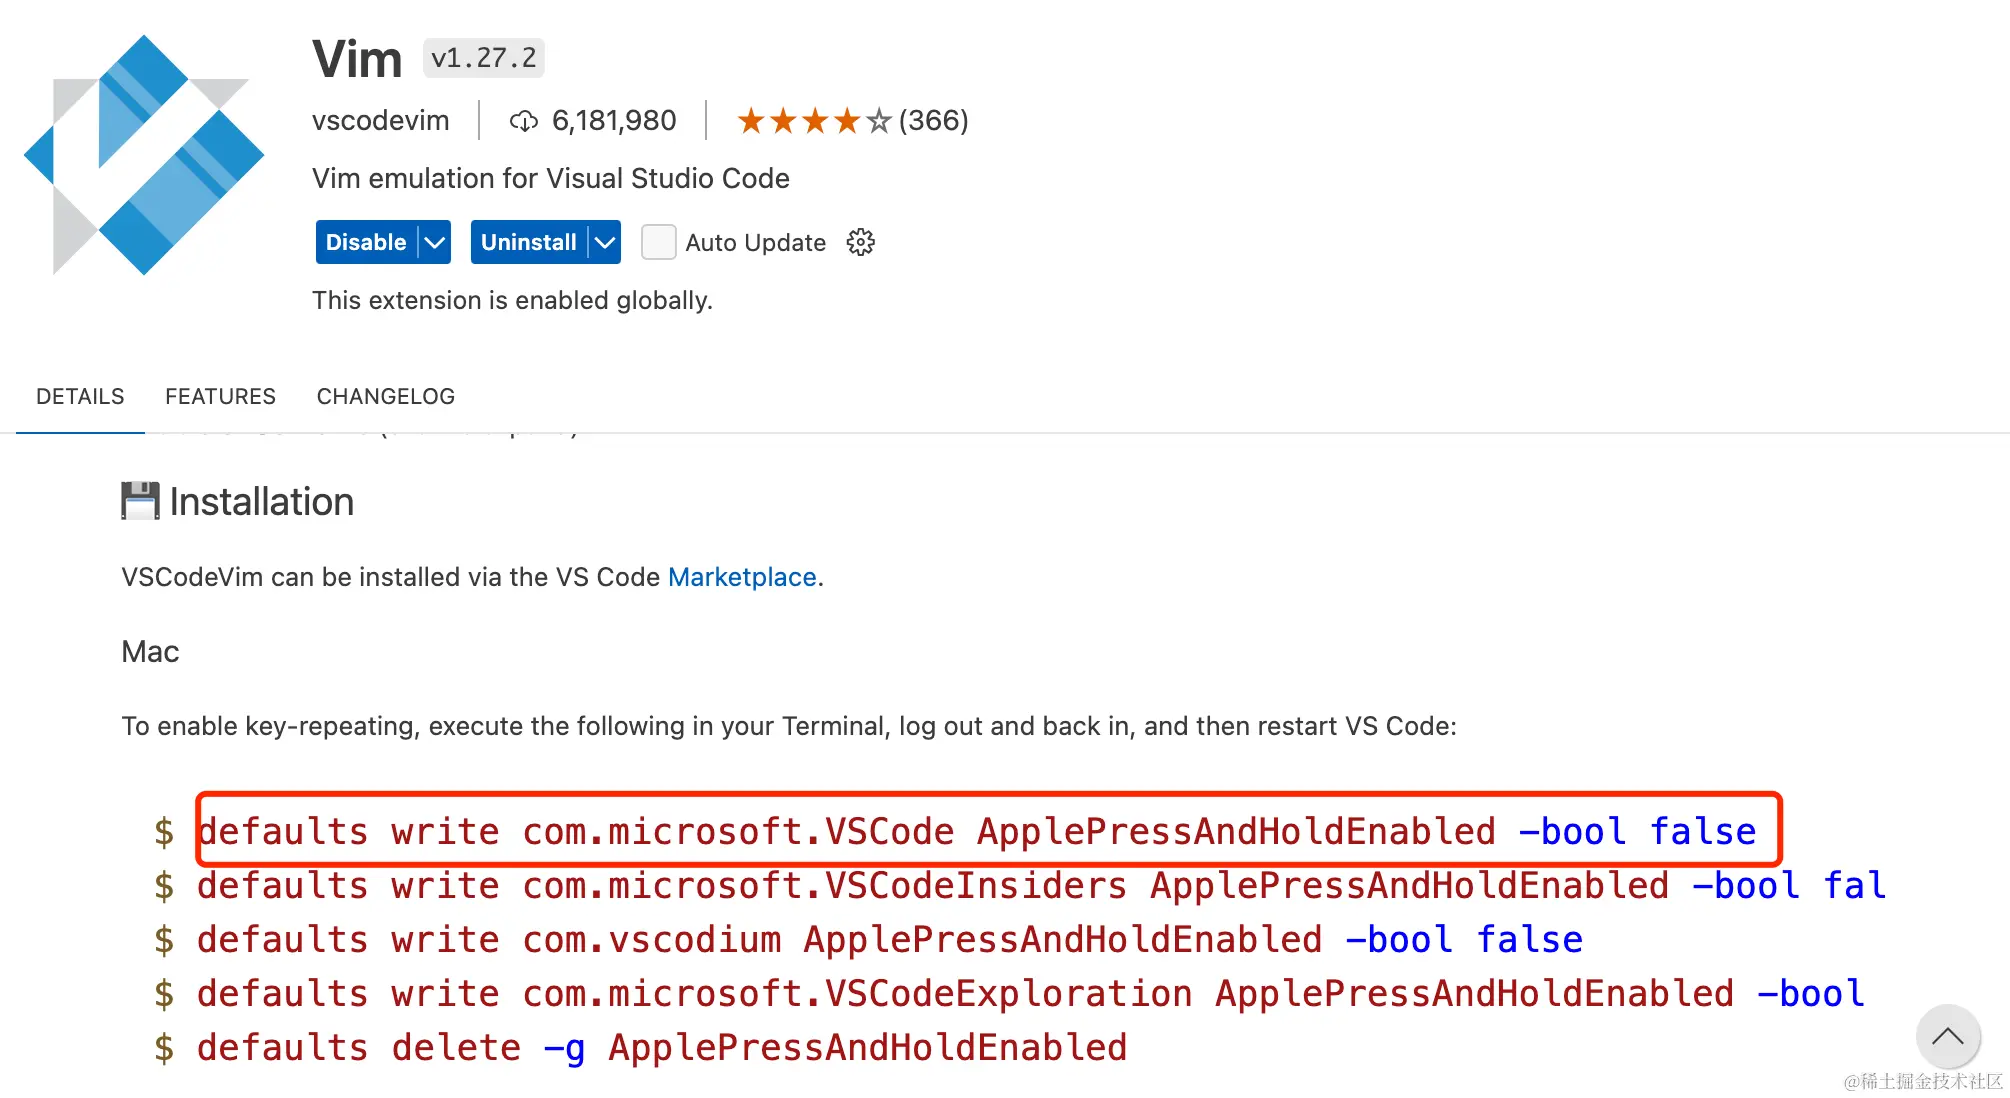This screenshot has height=1098, width=2010.
Task: Open the CHANGELOG tab
Action: click(x=385, y=396)
